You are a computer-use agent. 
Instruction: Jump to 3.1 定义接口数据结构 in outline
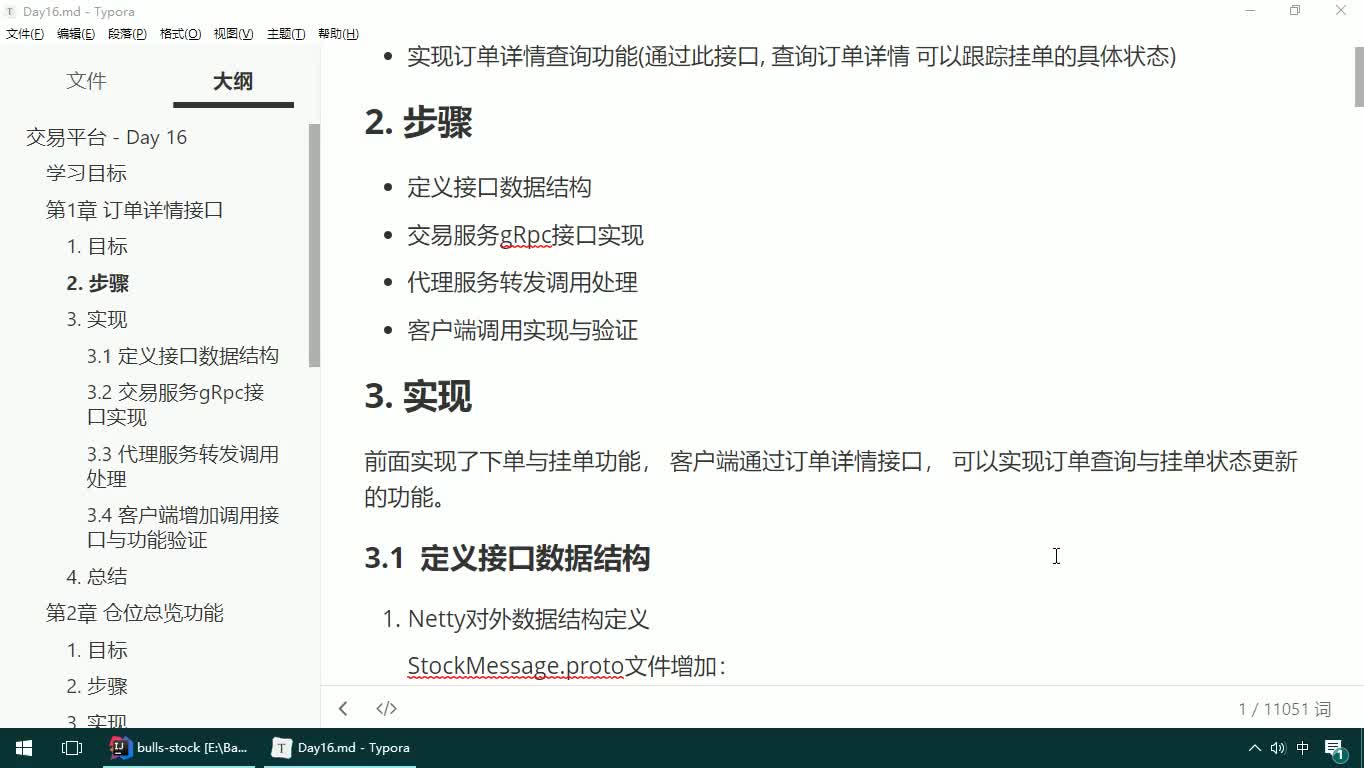click(x=183, y=356)
